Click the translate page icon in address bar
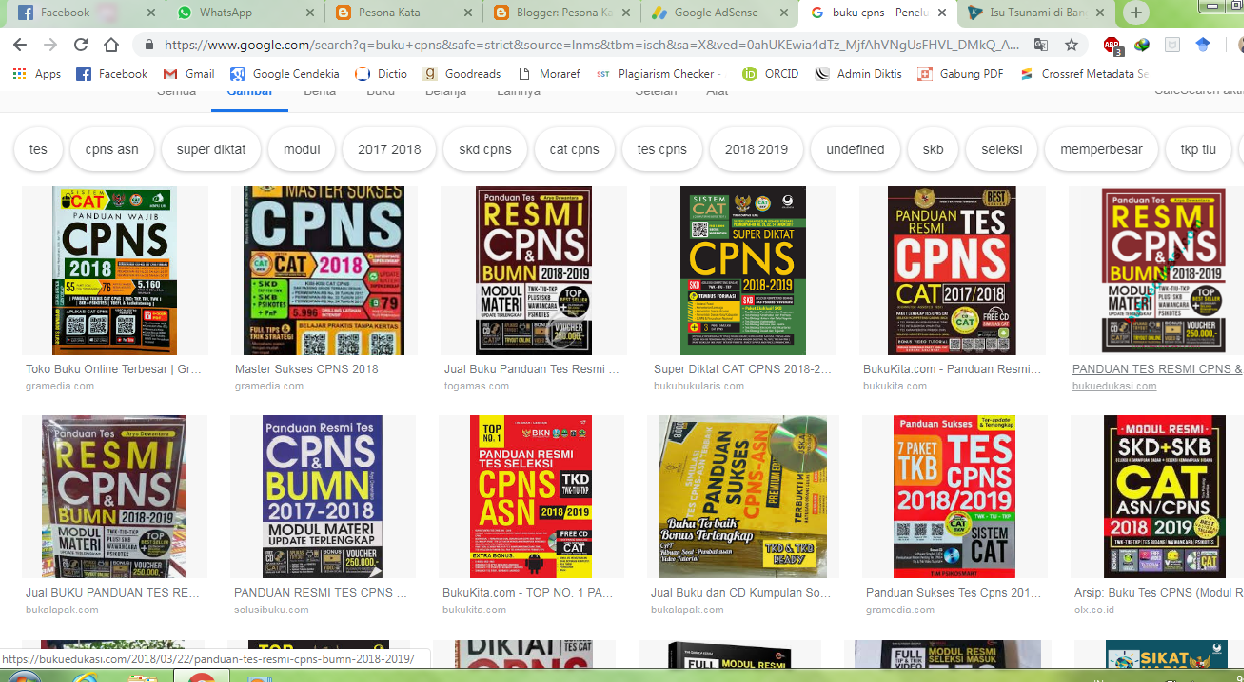The height and width of the screenshot is (682, 1244). (1041, 45)
